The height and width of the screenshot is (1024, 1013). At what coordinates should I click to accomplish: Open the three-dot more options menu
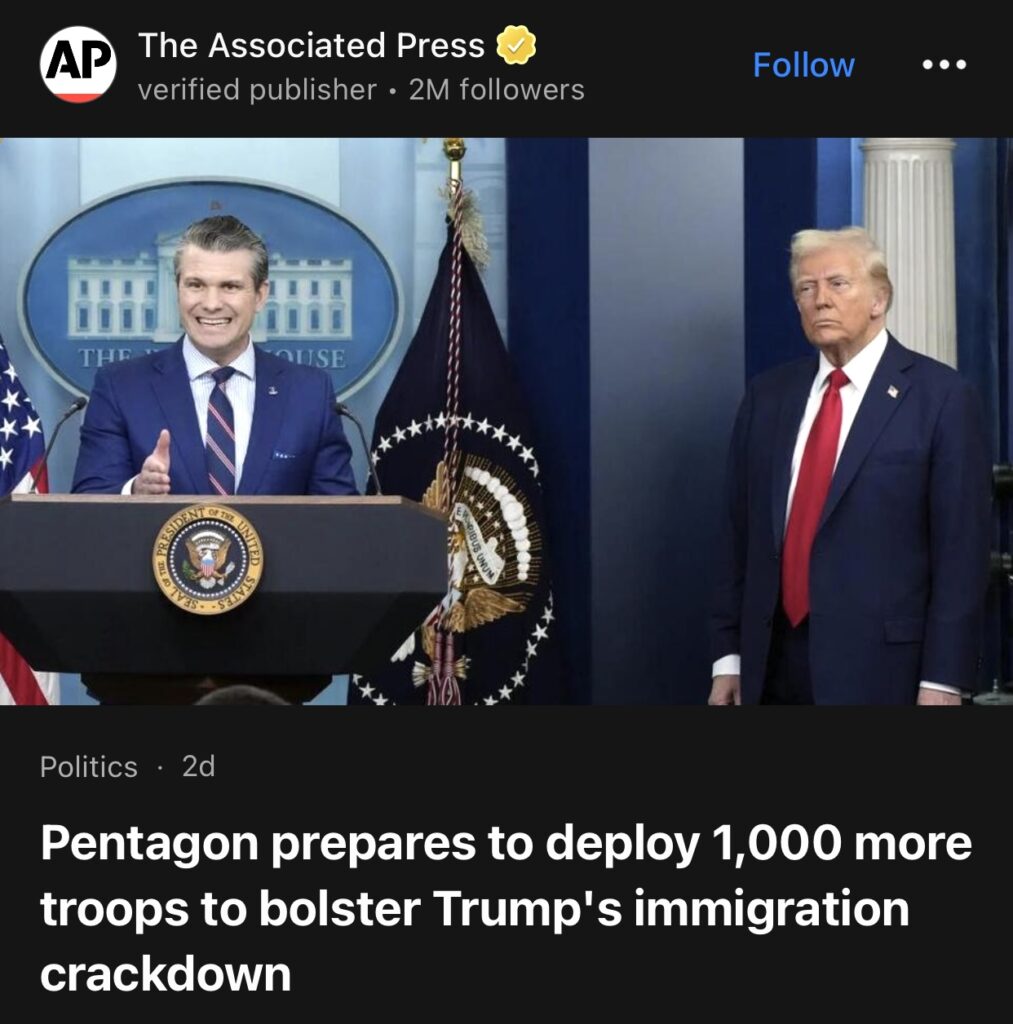point(944,65)
